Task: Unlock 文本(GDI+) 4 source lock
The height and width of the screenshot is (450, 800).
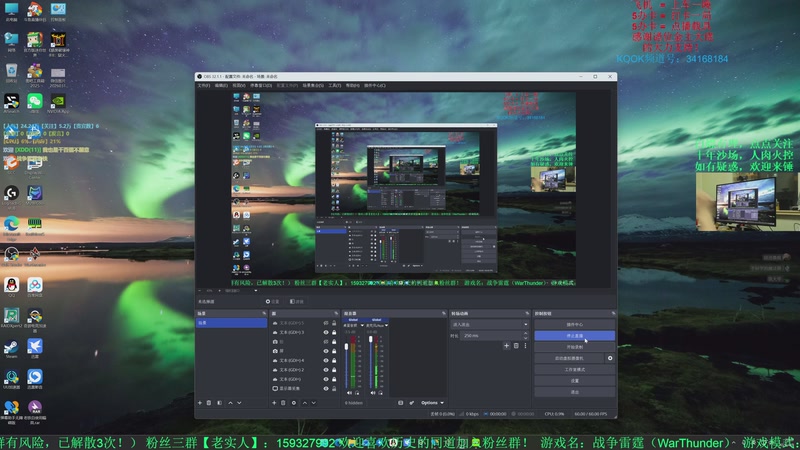Action: click(x=334, y=360)
